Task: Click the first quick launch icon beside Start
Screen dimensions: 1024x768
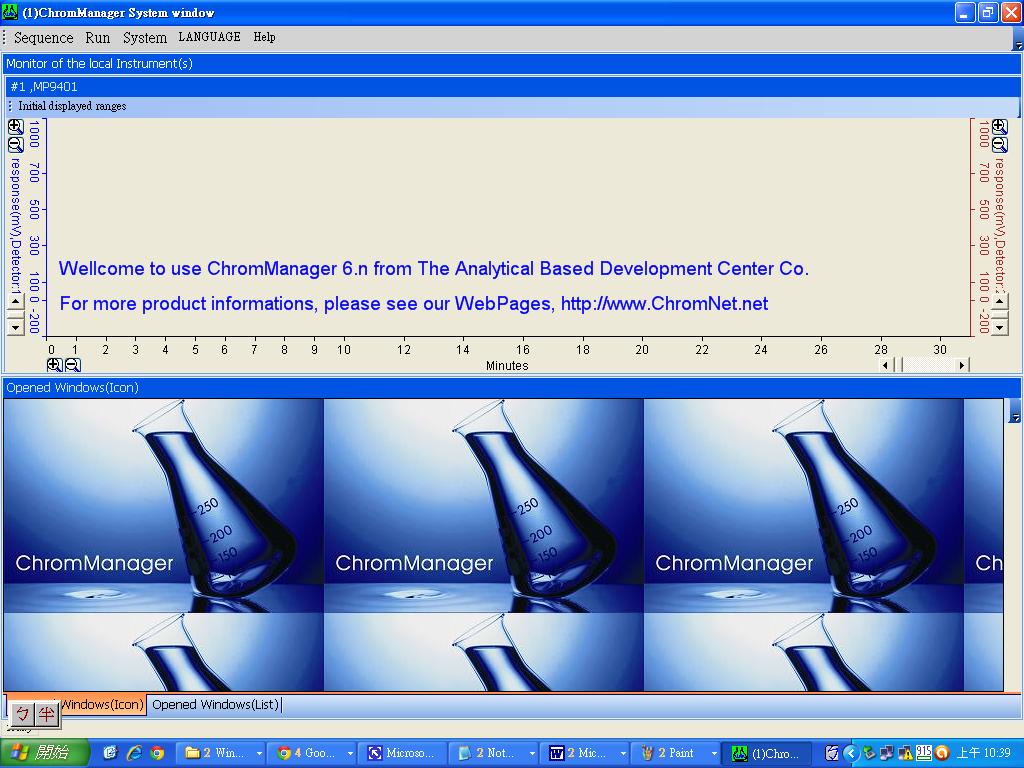Action: 110,753
